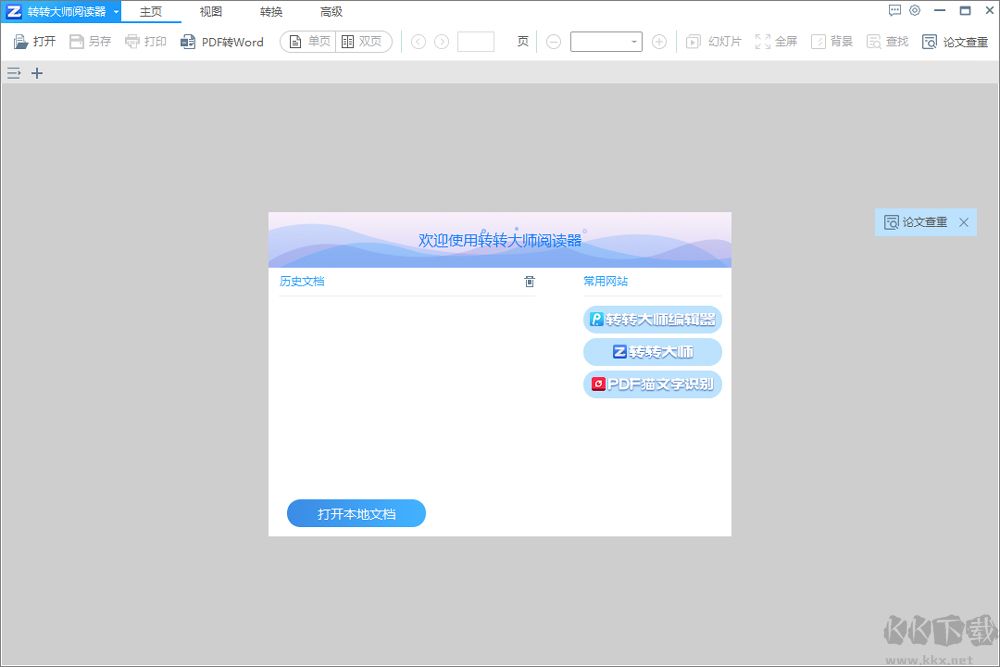The image size is (1000, 667).
Task: Open the 视图 tab
Action: click(211, 11)
